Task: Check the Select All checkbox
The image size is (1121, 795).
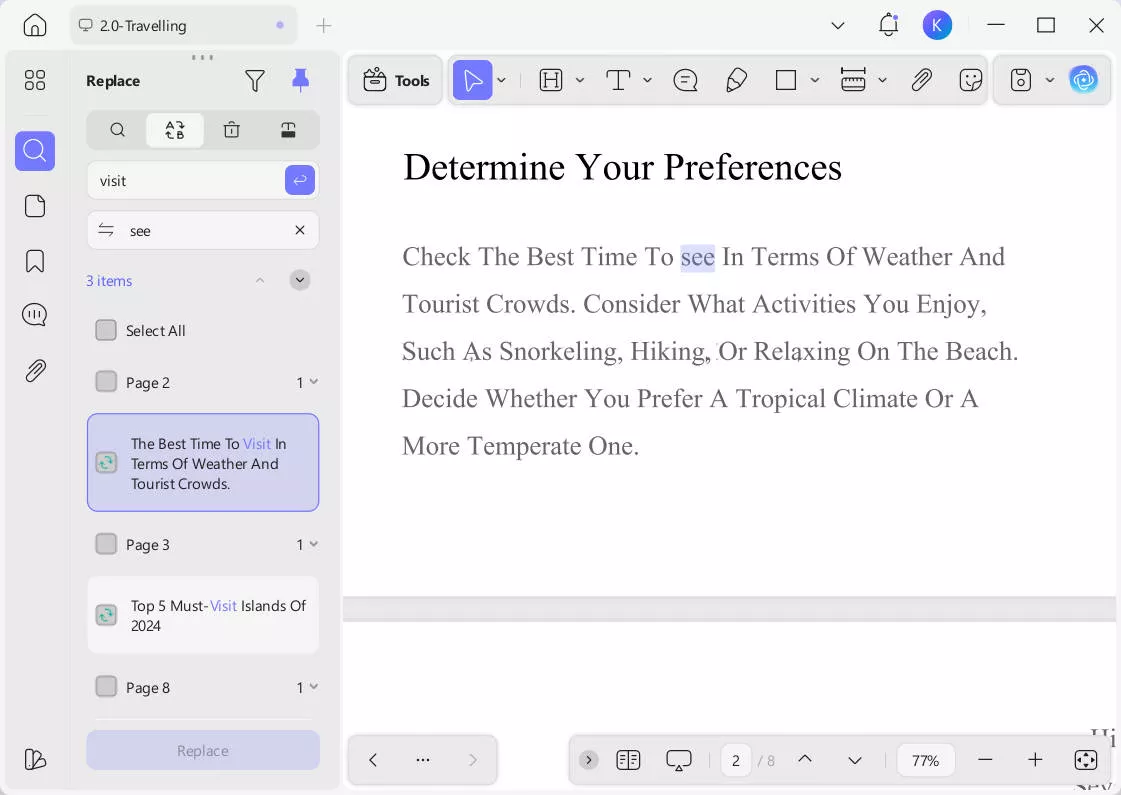Action: (x=106, y=330)
